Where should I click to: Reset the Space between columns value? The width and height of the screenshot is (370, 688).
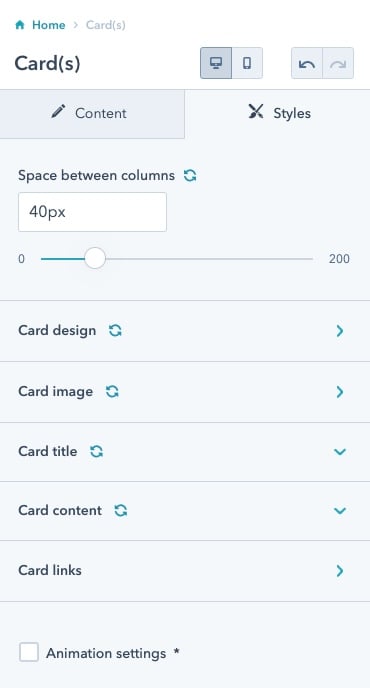tap(190, 176)
